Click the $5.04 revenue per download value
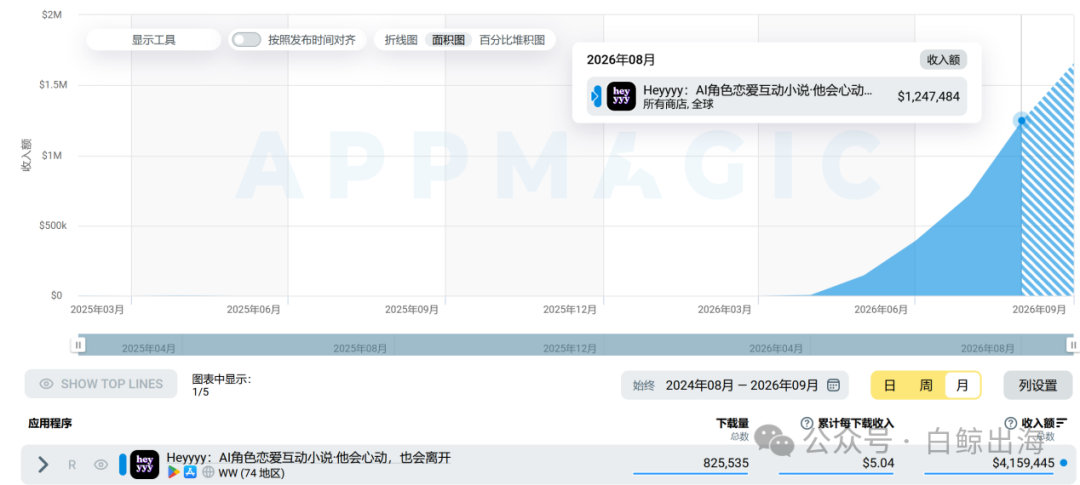 [x=878, y=463]
